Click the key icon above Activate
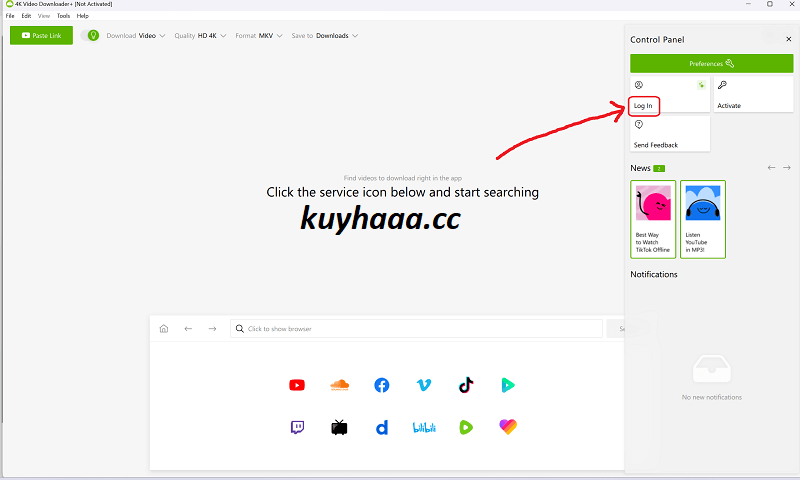The width and height of the screenshot is (800, 480). point(722,85)
